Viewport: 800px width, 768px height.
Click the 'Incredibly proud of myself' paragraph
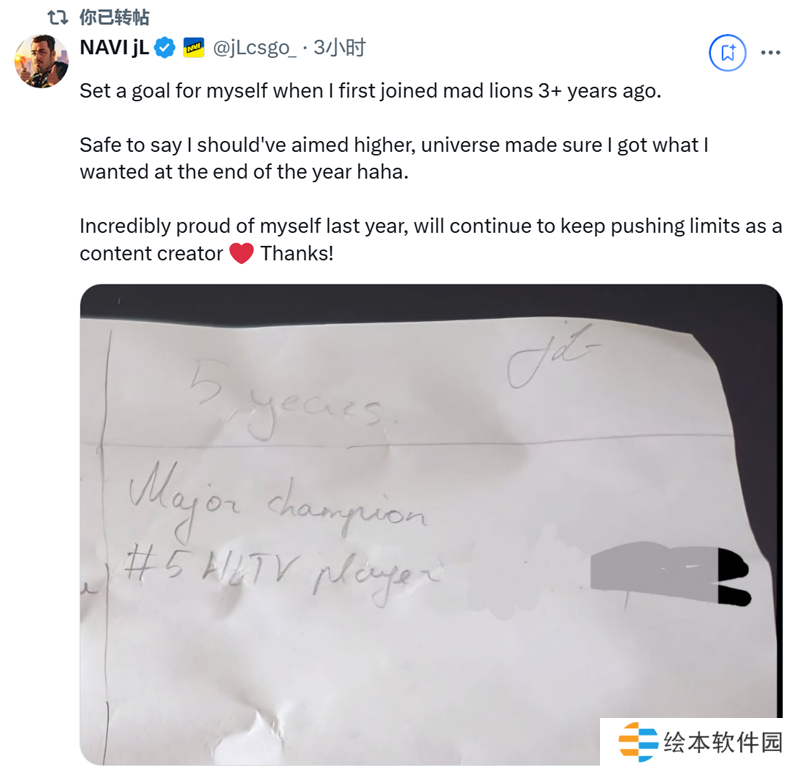[x=431, y=239]
